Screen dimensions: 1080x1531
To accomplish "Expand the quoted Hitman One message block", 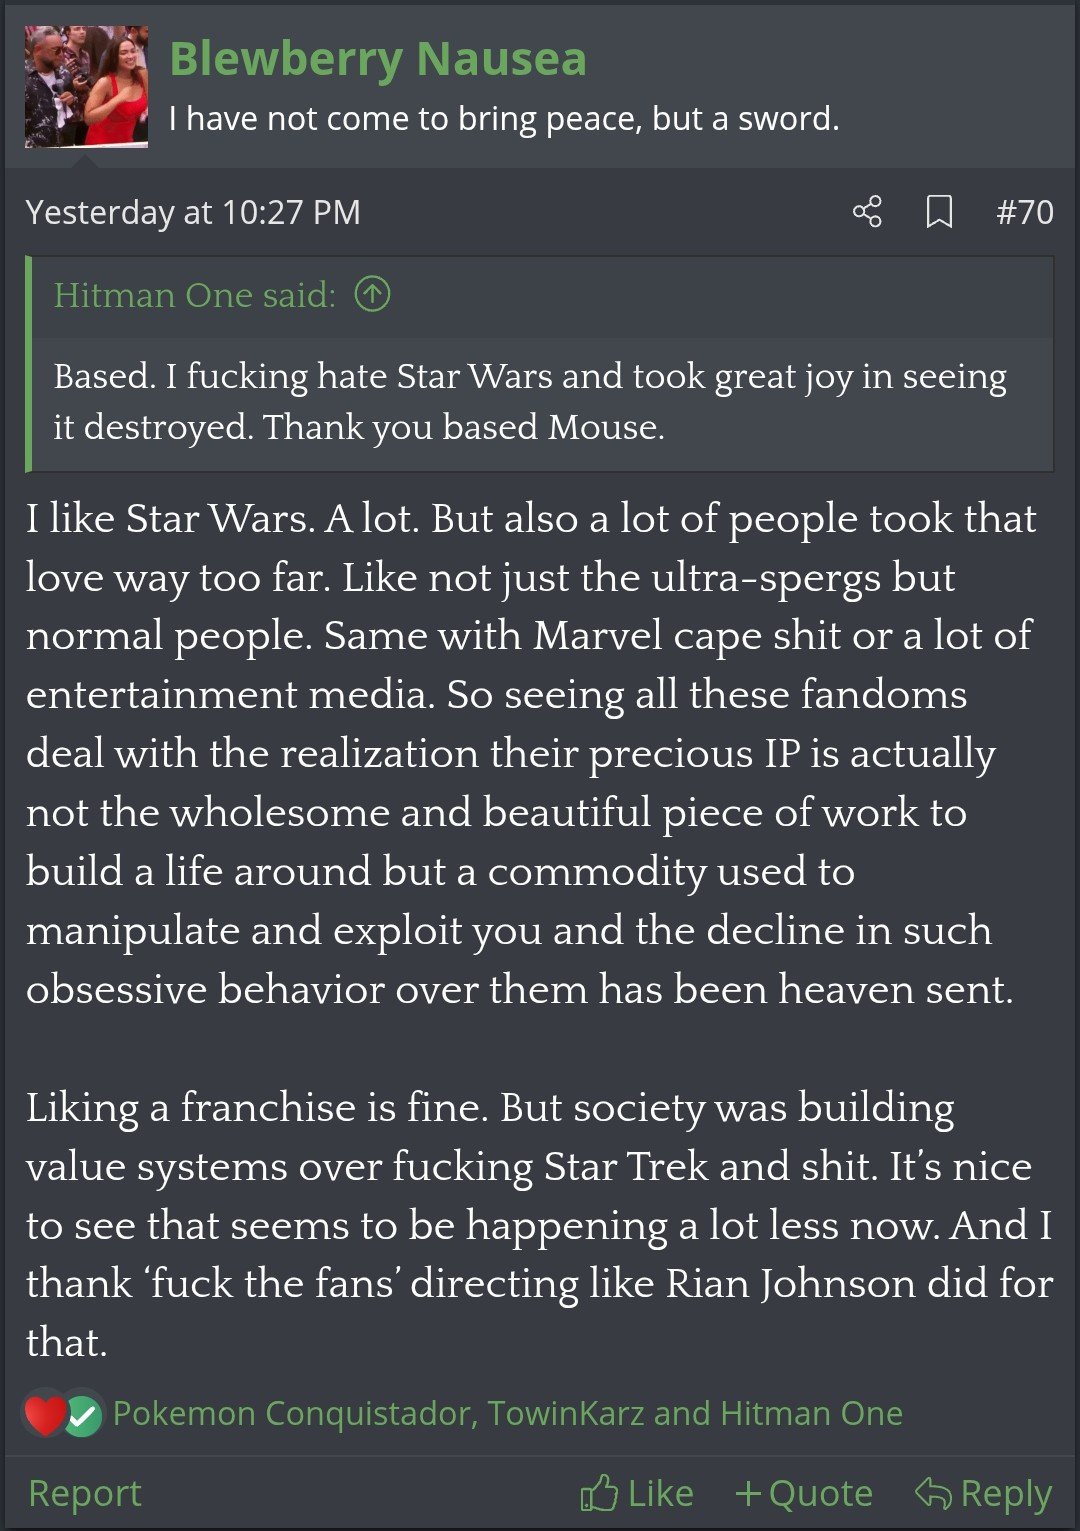I will point(530,401).
